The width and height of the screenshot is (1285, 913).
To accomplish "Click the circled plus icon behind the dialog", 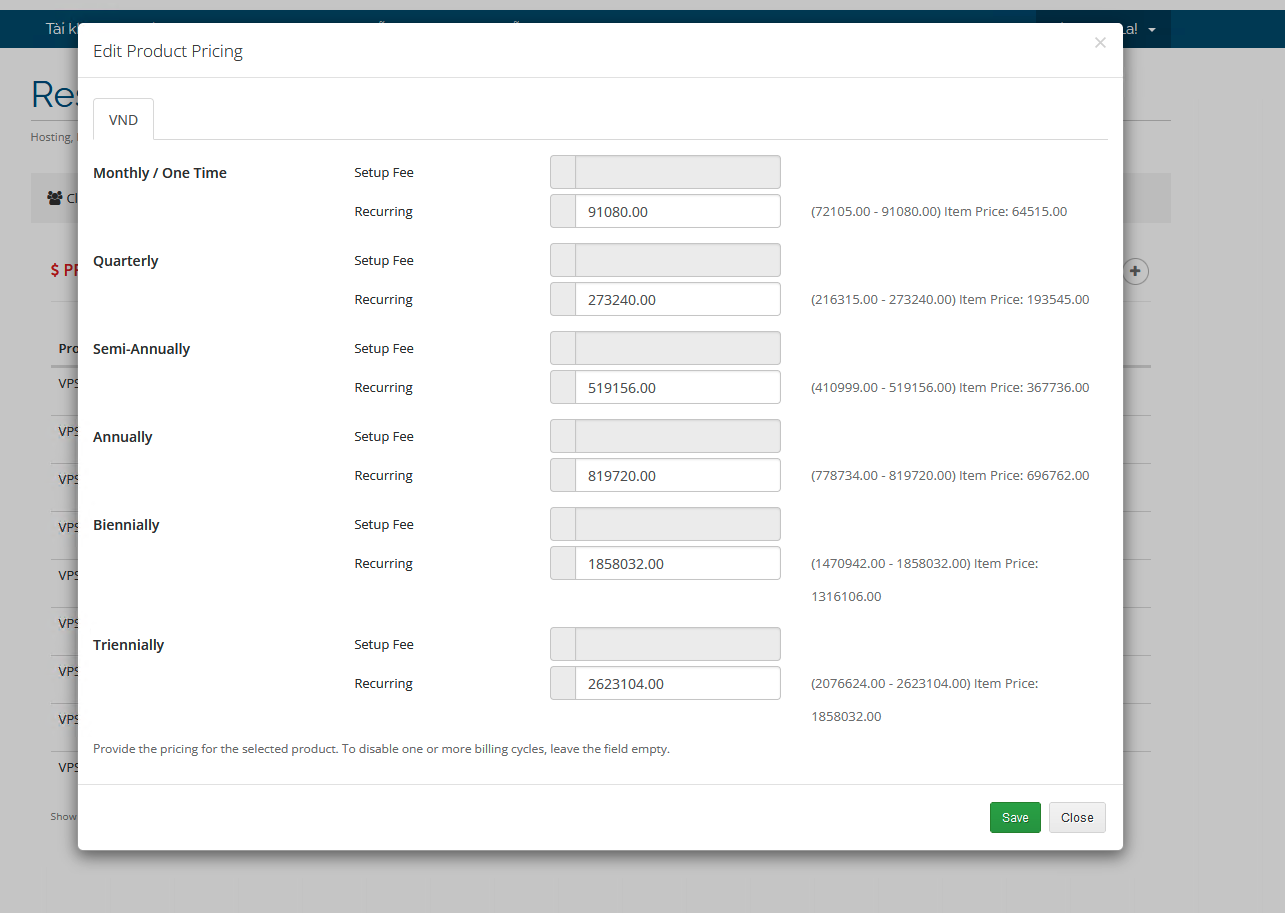I will coord(1135,271).
